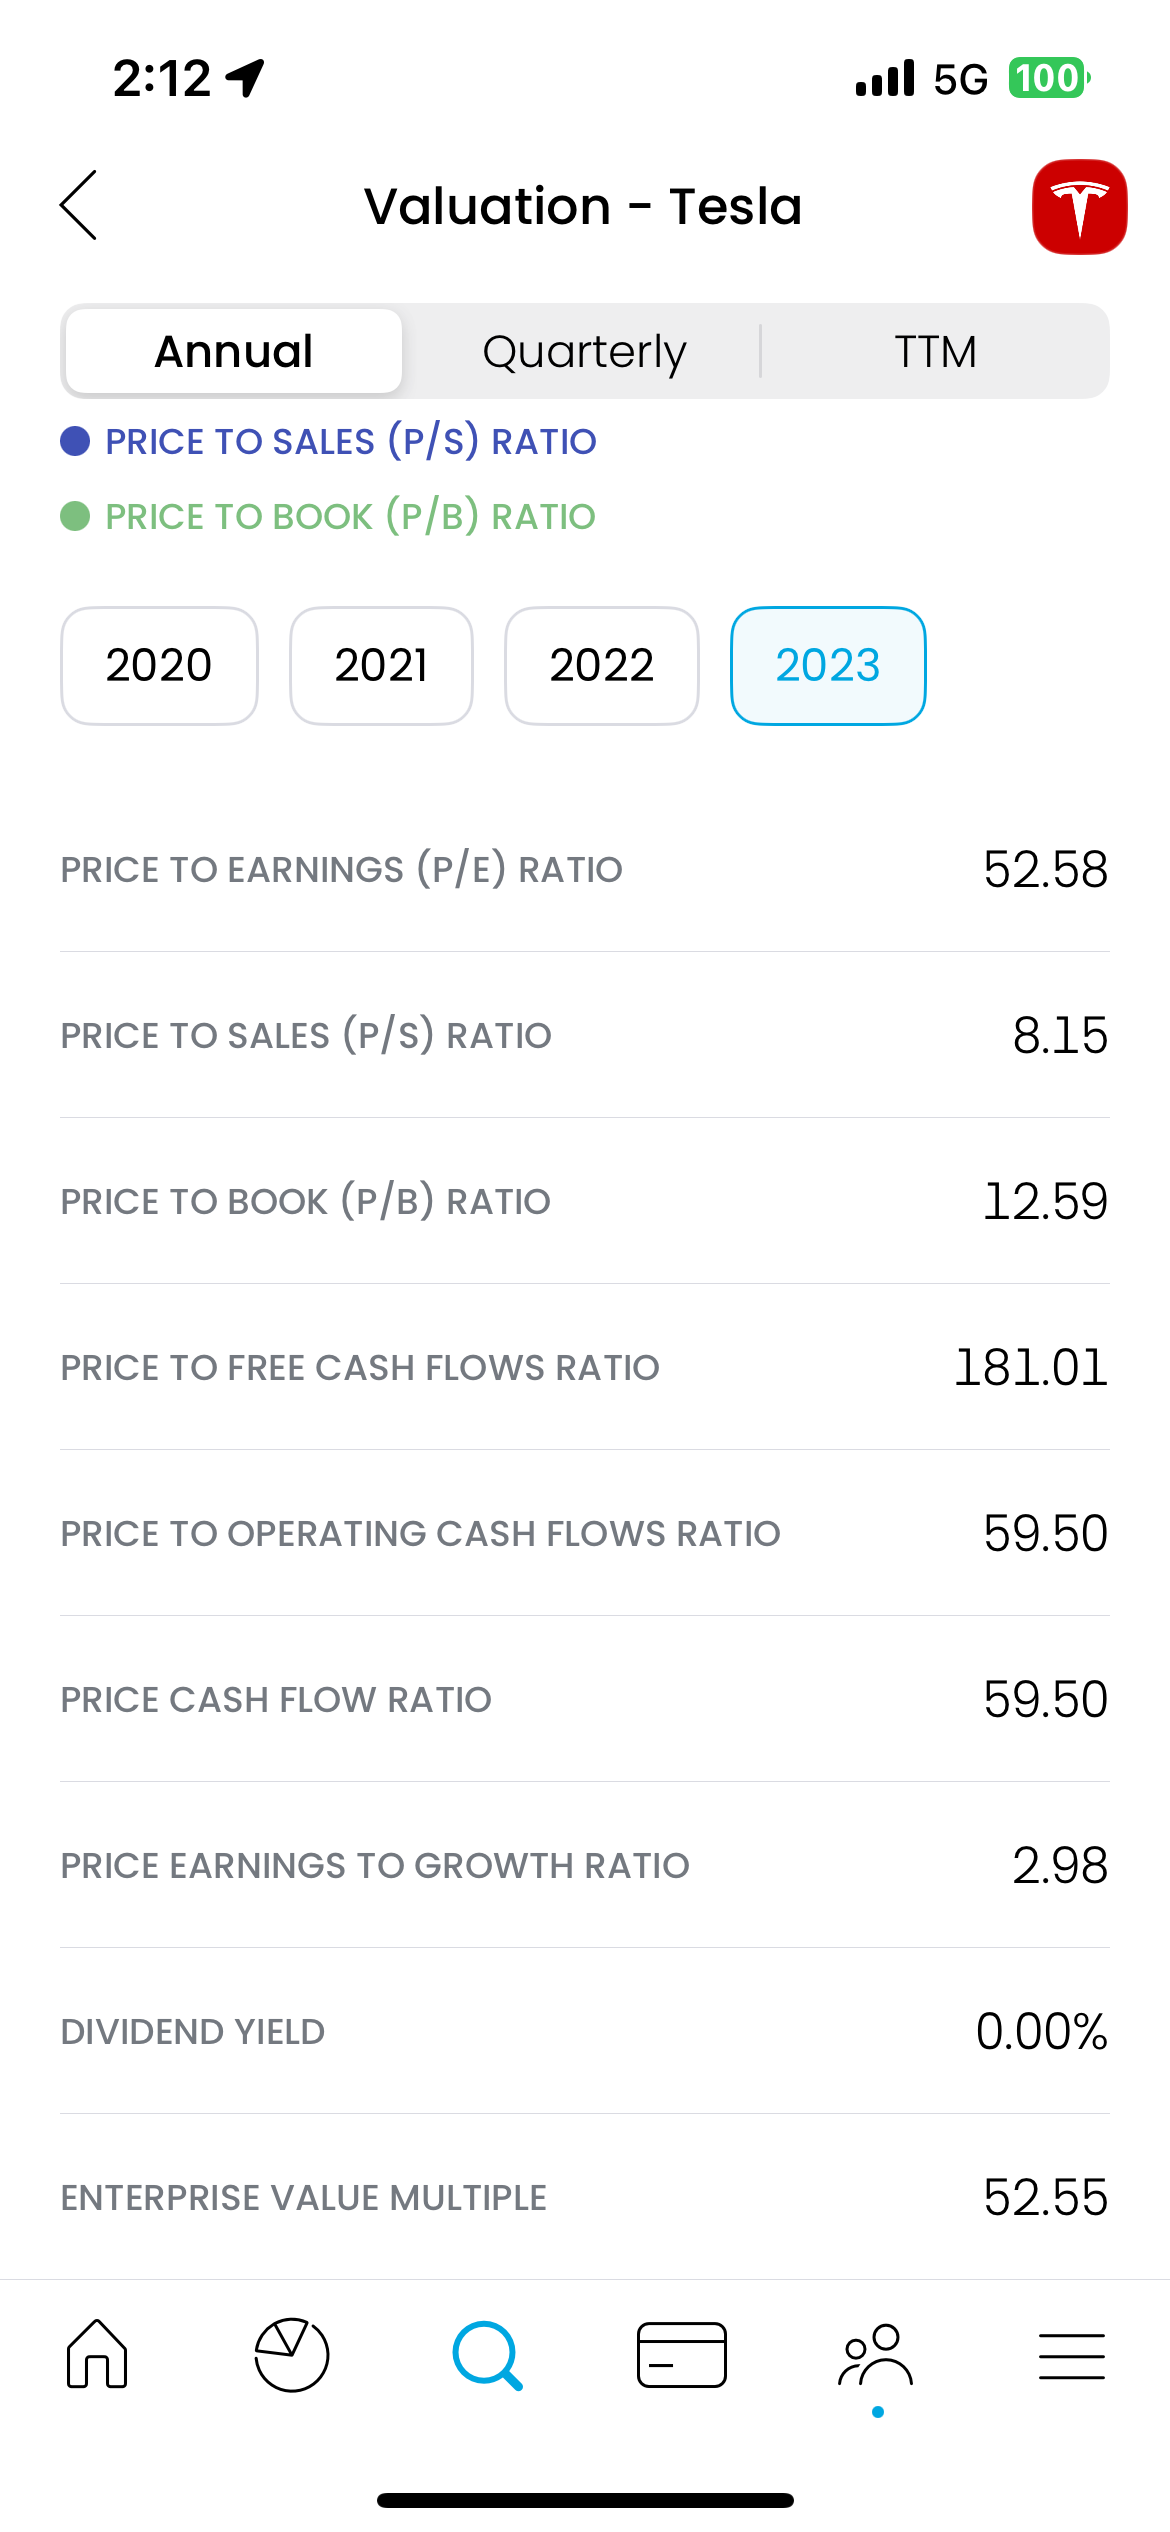The height and width of the screenshot is (2532, 1170).
Task: Select the 2023 year button
Action: (828, 665)
